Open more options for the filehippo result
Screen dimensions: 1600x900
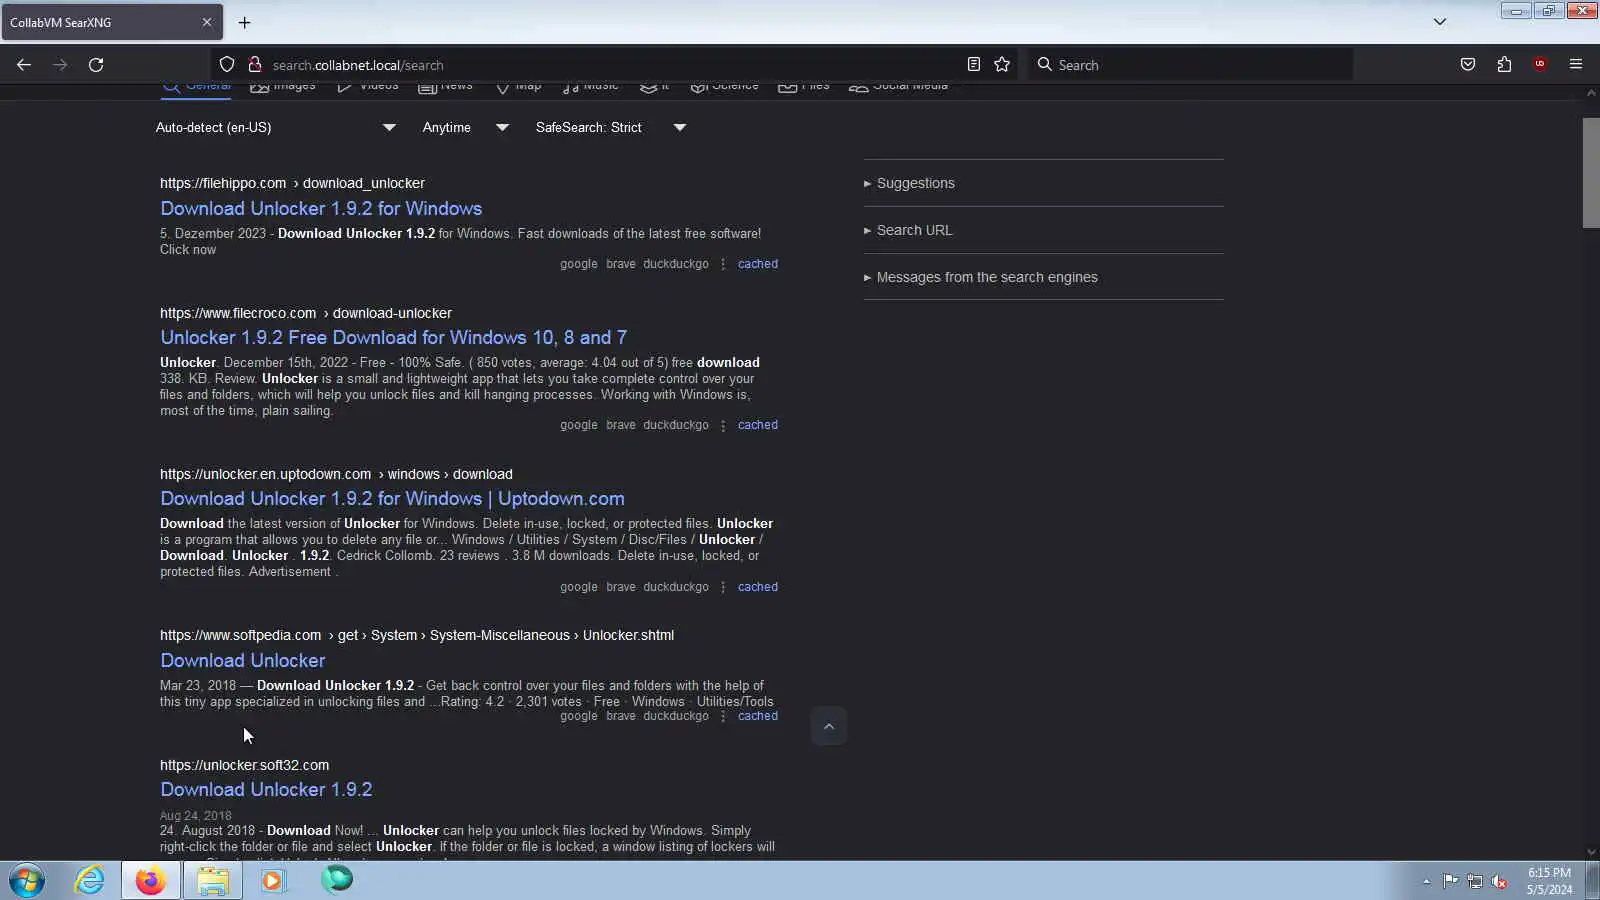[x=723, y=264]
